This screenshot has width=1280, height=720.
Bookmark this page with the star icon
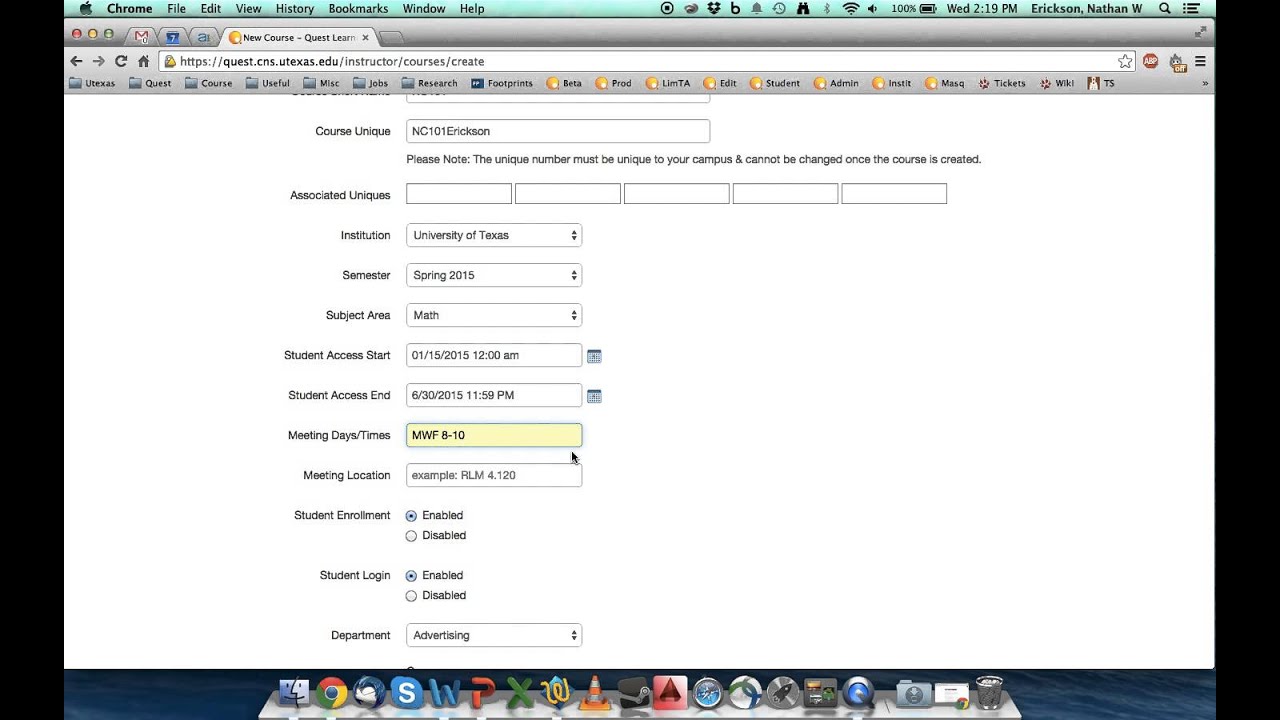coord(1125,61)
